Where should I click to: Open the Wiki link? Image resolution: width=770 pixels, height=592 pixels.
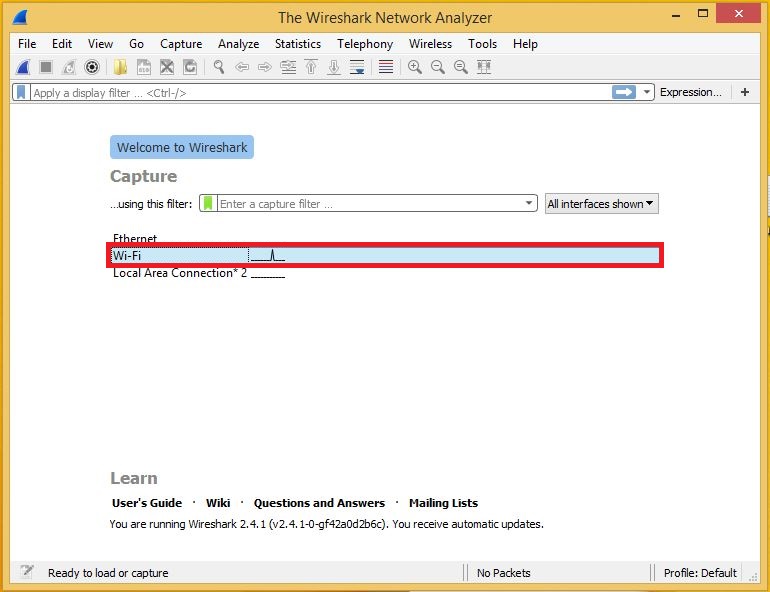click(x=218, y=503)
